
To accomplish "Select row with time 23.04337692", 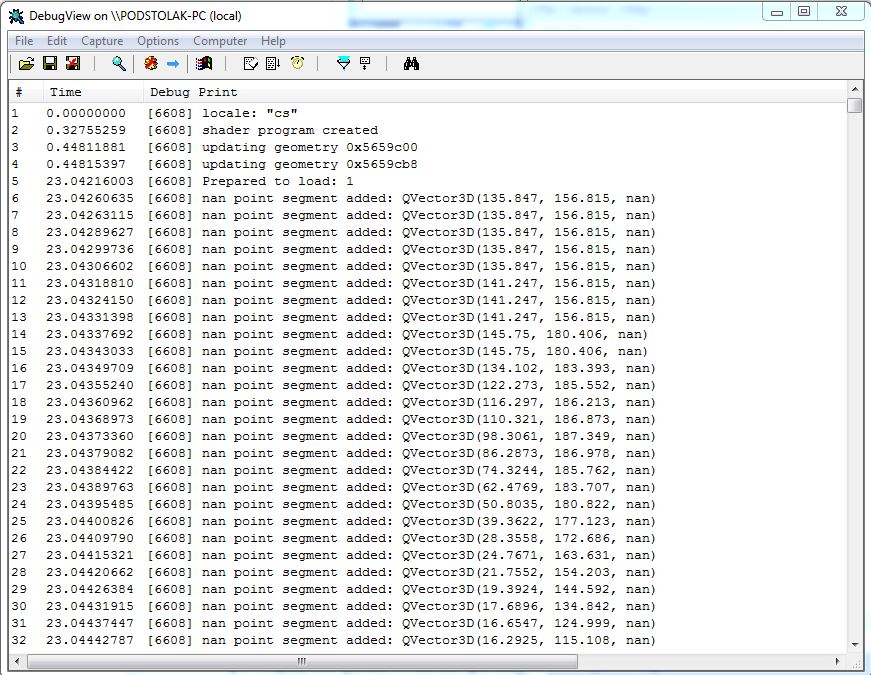I will [428, 334].
